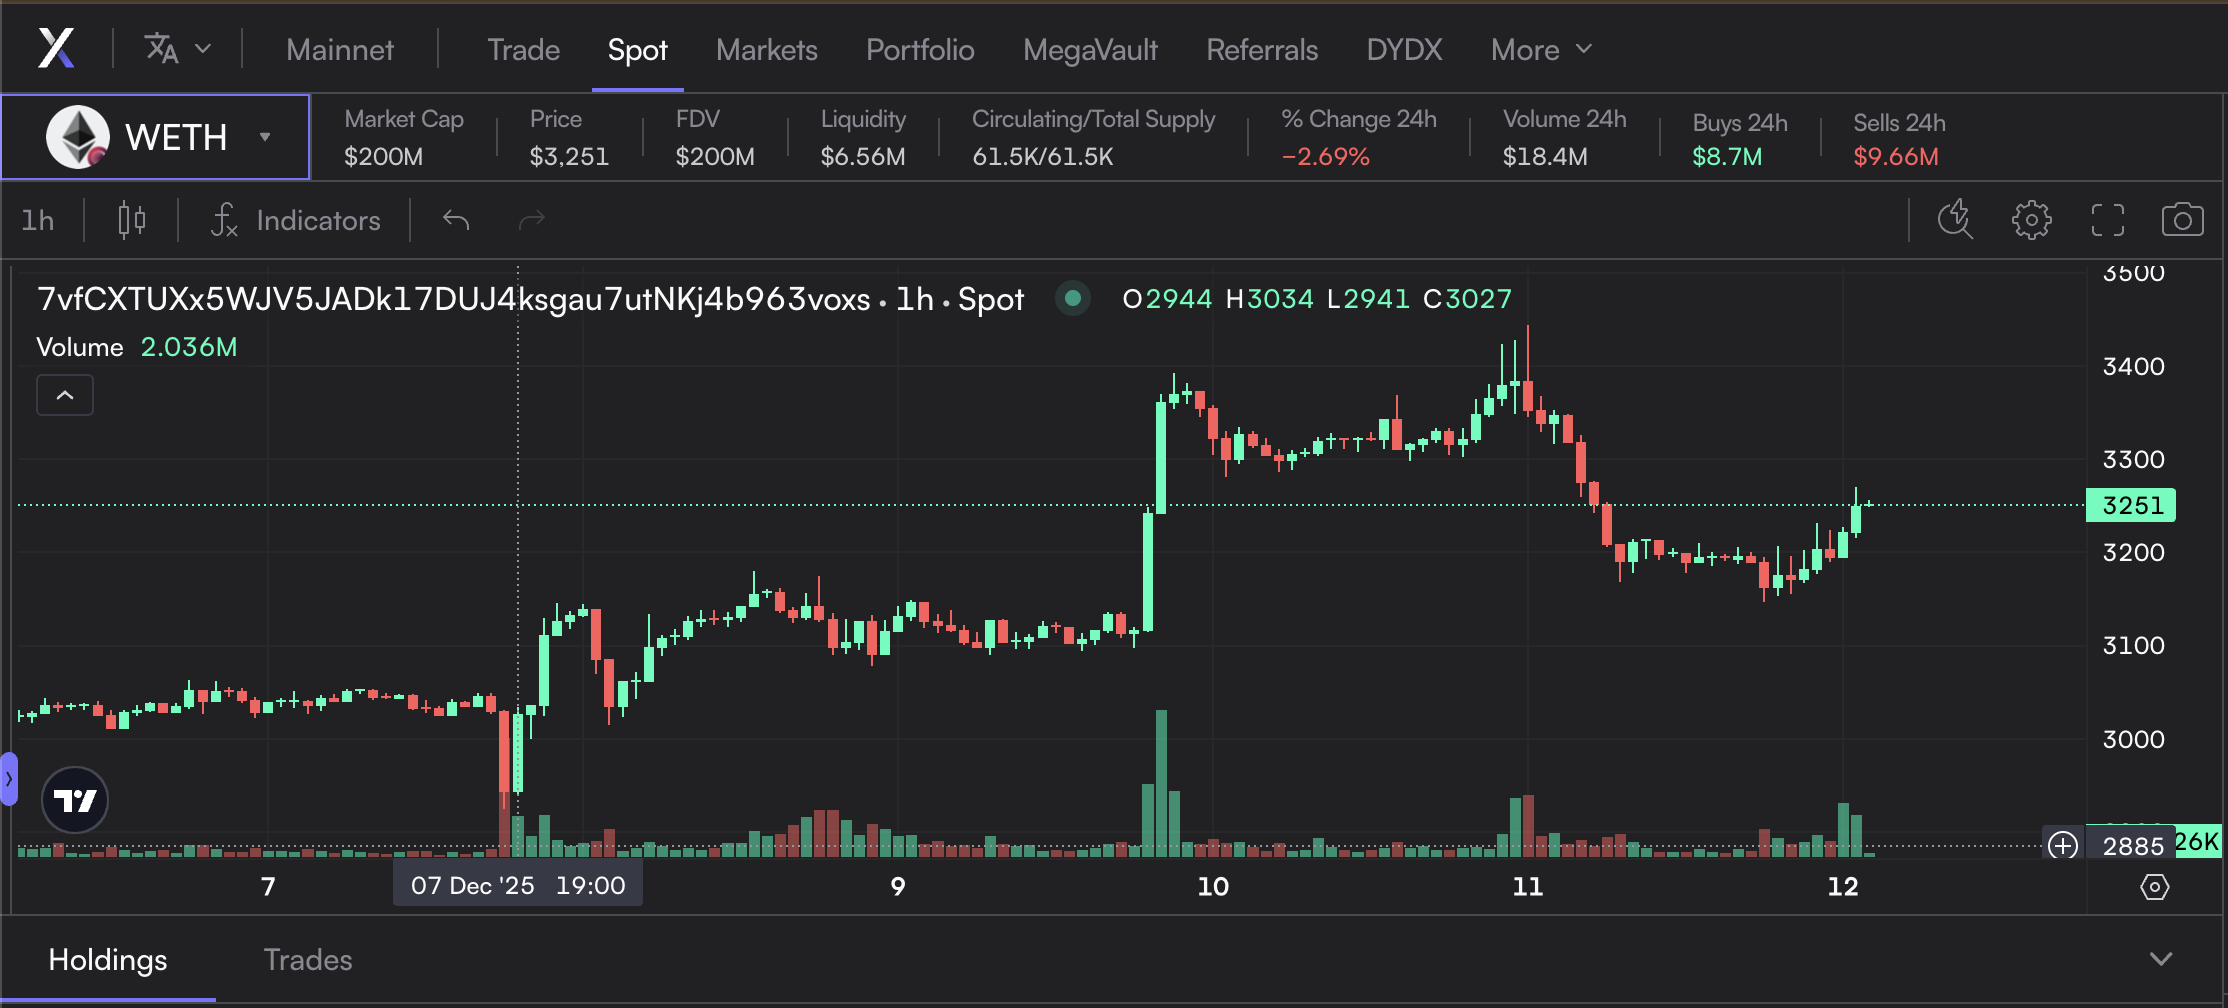Click the 07 Dec '25 19:00 time label
The image size is (2228, 1008).
click(518, 886)
